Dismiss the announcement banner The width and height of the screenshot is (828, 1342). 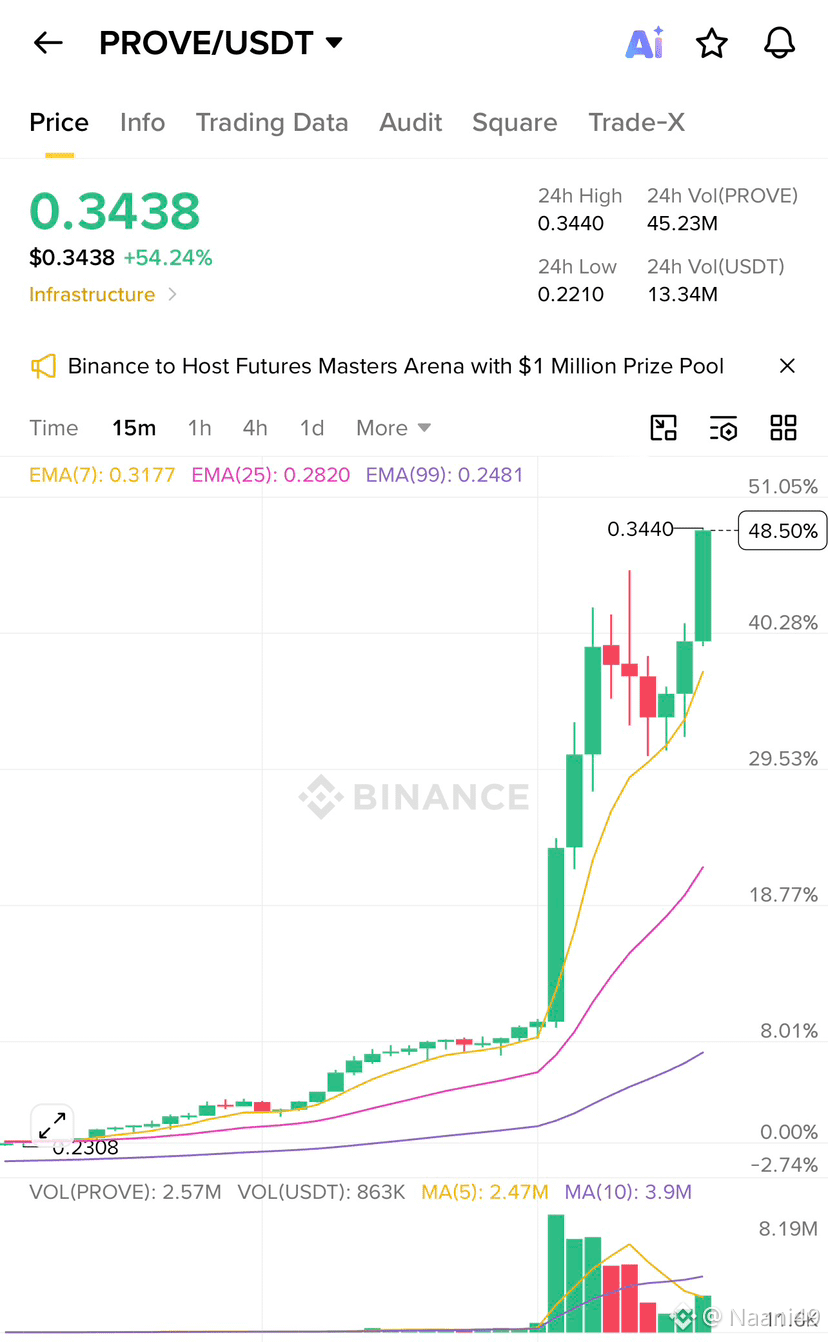[x=787, y=366]
